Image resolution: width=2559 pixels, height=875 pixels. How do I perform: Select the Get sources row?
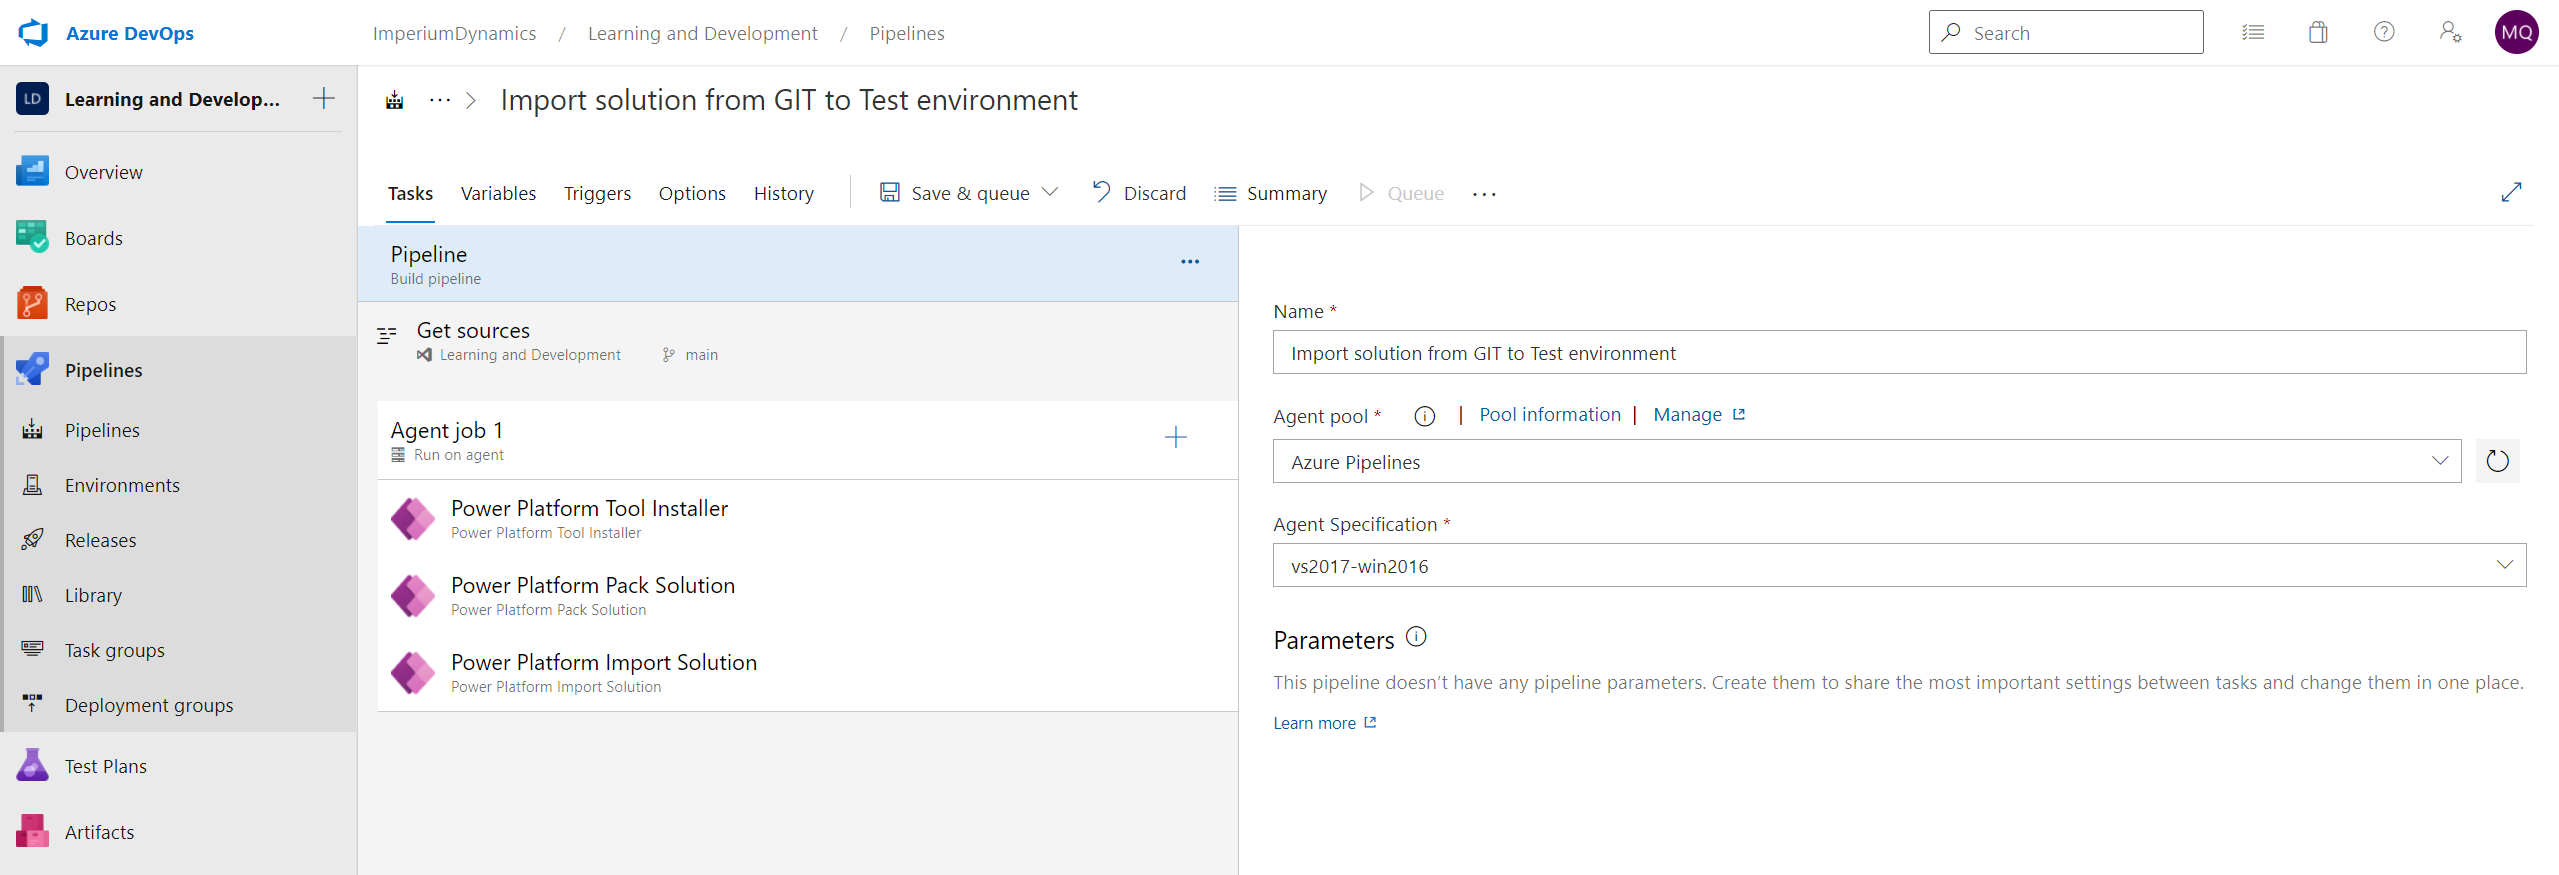tap(798, 341)
